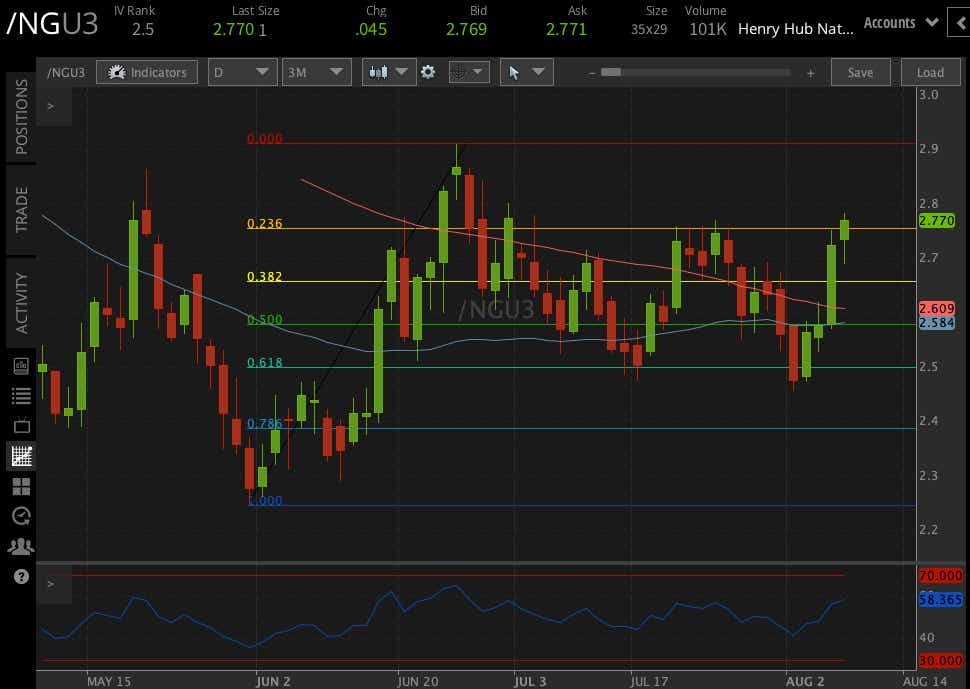Image resolution: width=970 pixels, height=689 pixels.
Task: Click the Save chart button
Action: click(x=861, y=72)
